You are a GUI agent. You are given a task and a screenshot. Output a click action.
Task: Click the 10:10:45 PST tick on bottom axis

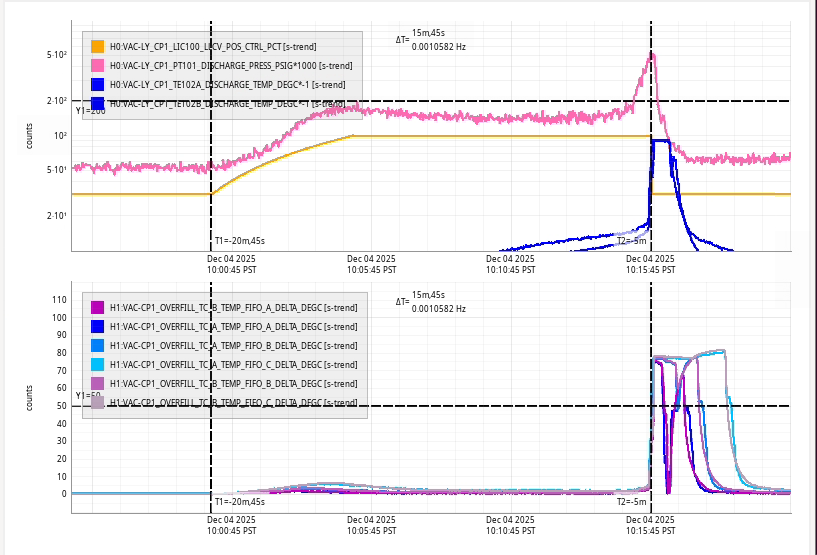coord(511,524)
